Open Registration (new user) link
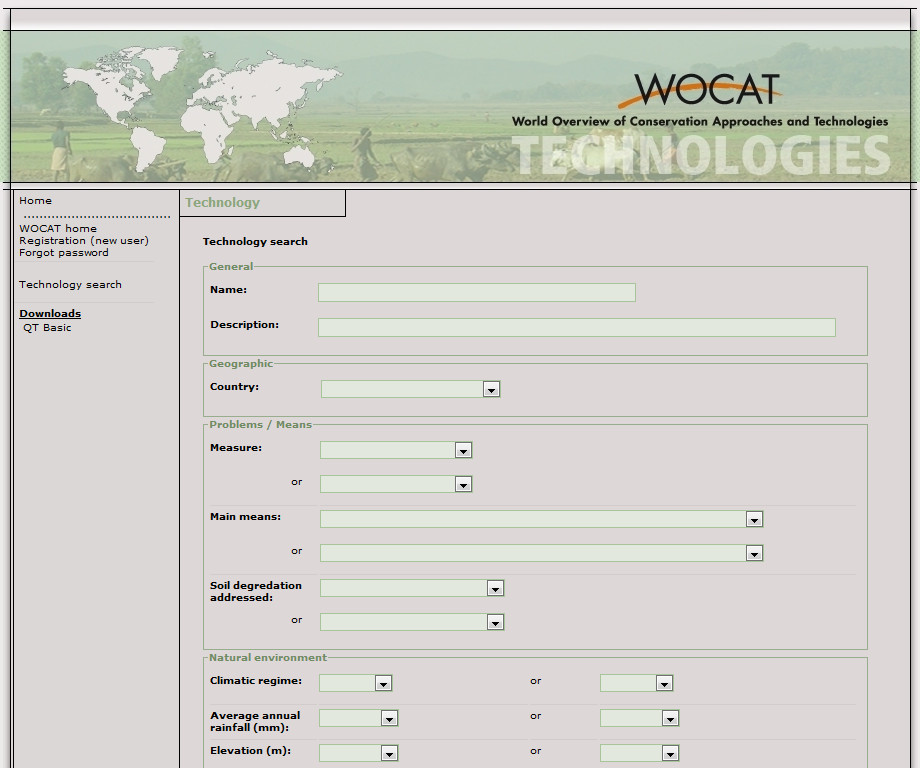920x768 pixels. (83, 241)
